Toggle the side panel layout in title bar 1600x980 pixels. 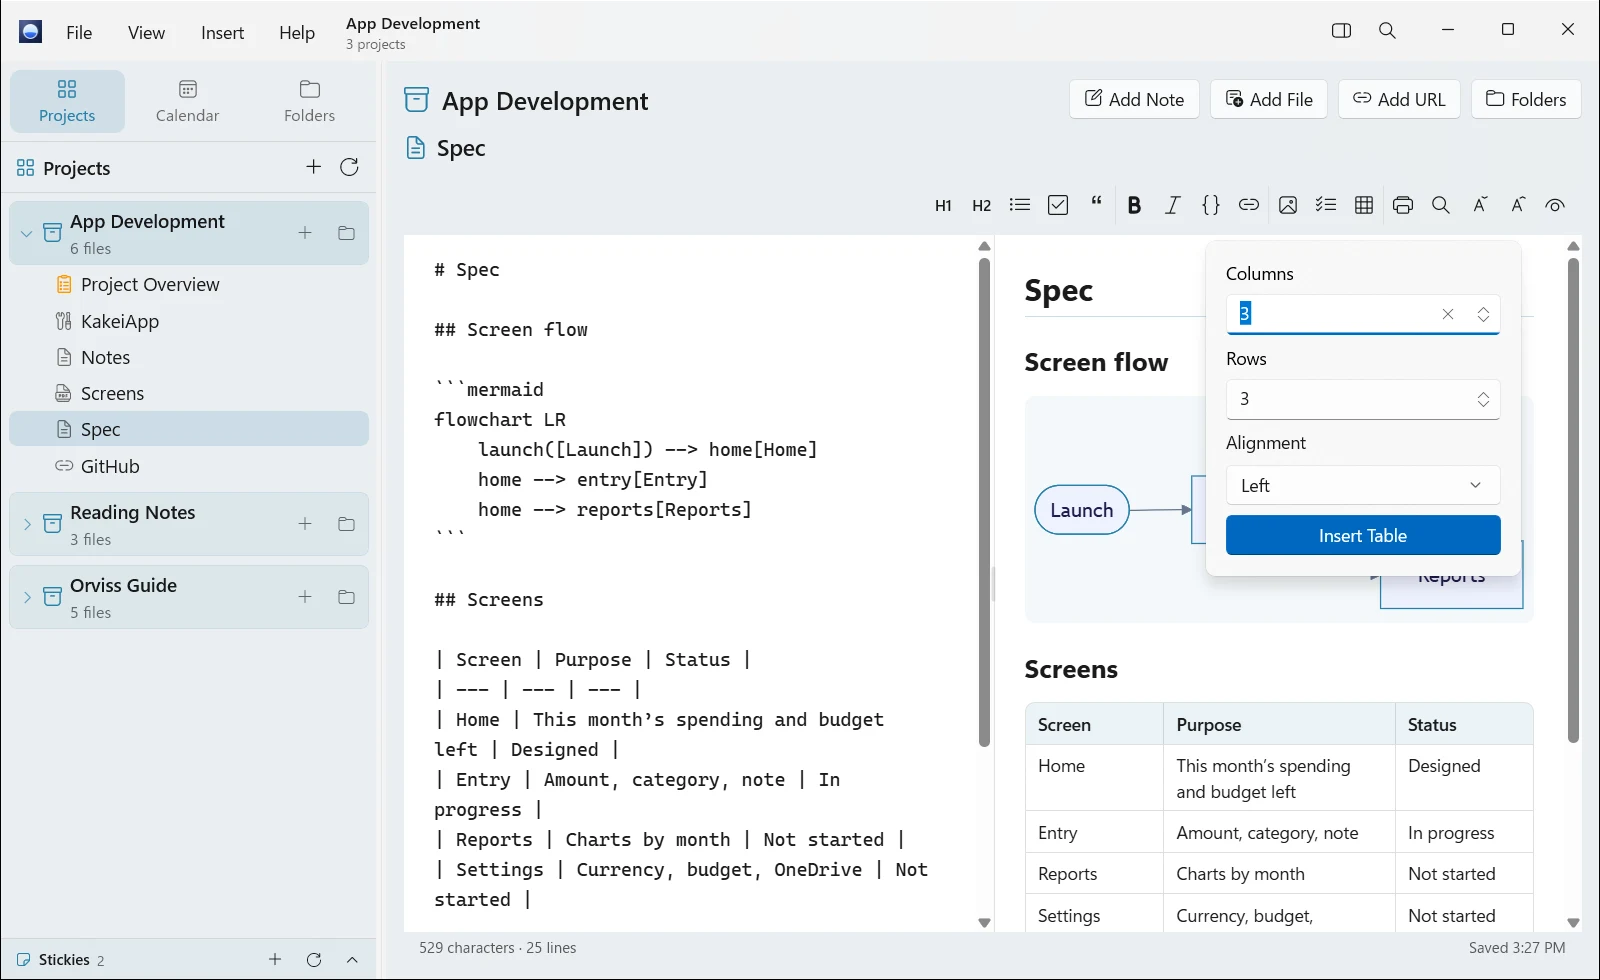click(1342, 30)
